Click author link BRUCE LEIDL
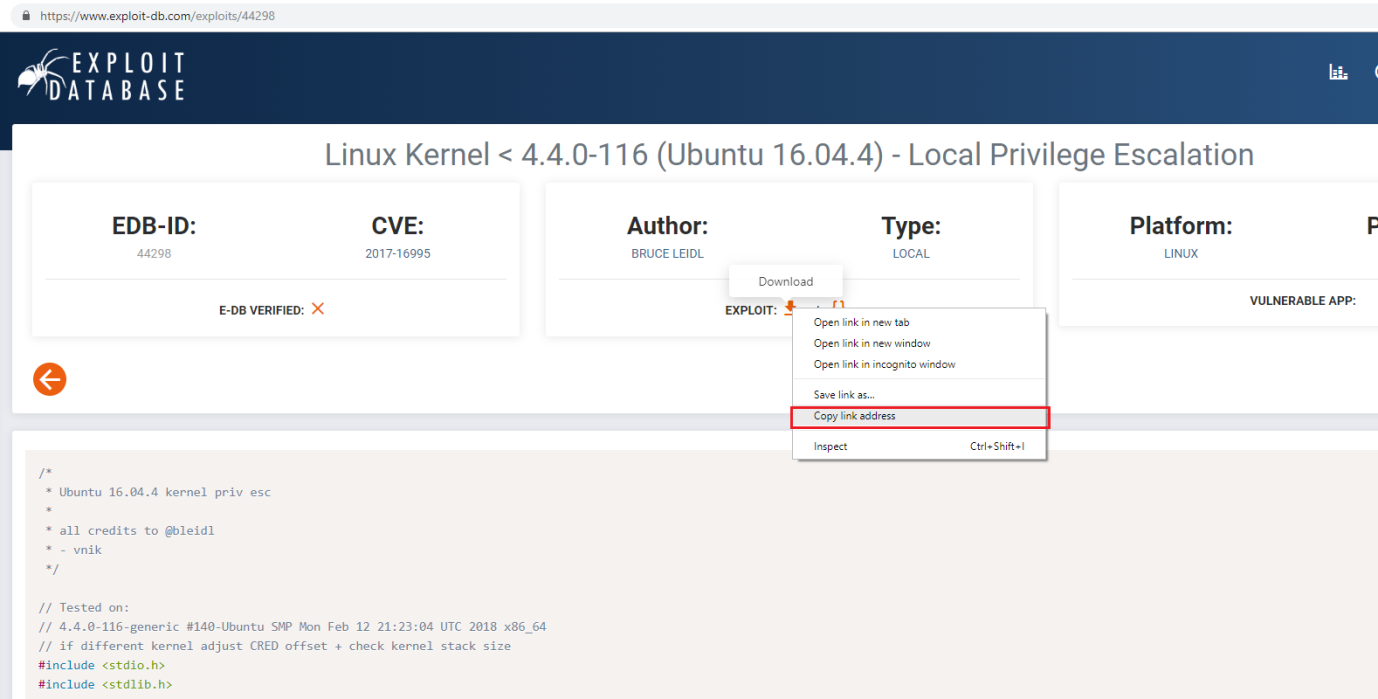Viewport: 1378px width, 699px height. tap(667, 254)
